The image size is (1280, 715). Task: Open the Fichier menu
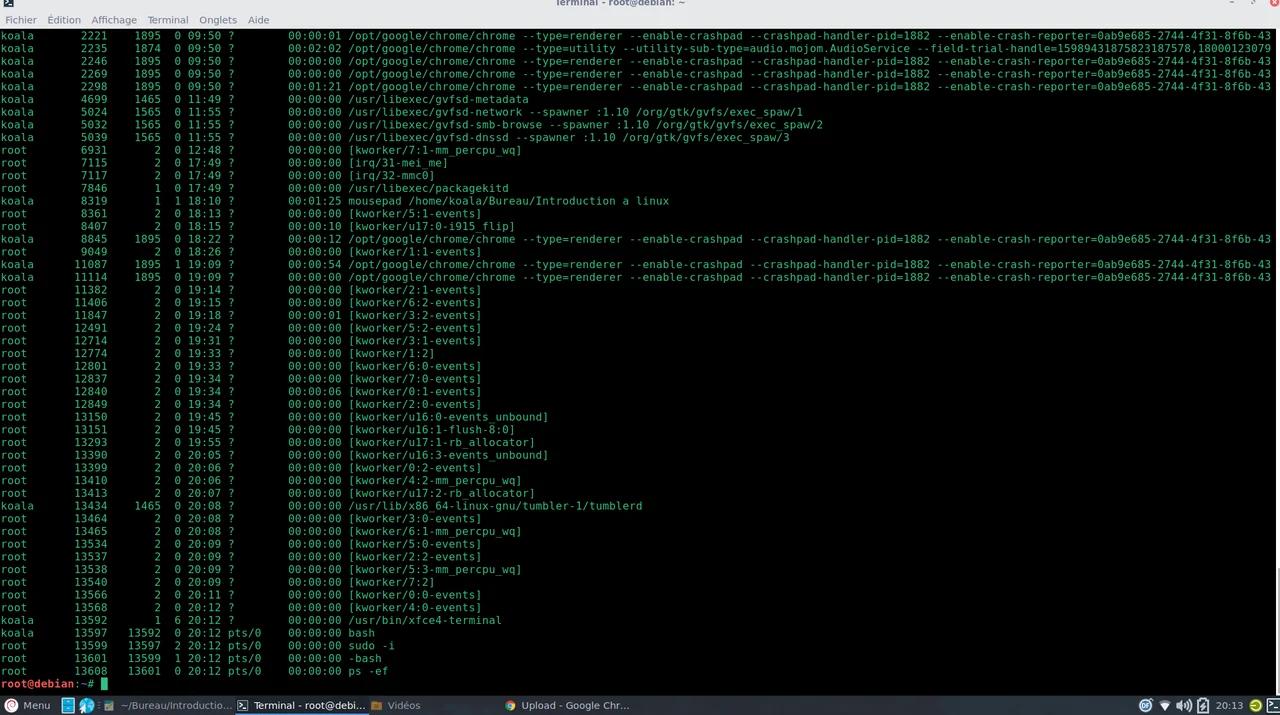(20, 19)
